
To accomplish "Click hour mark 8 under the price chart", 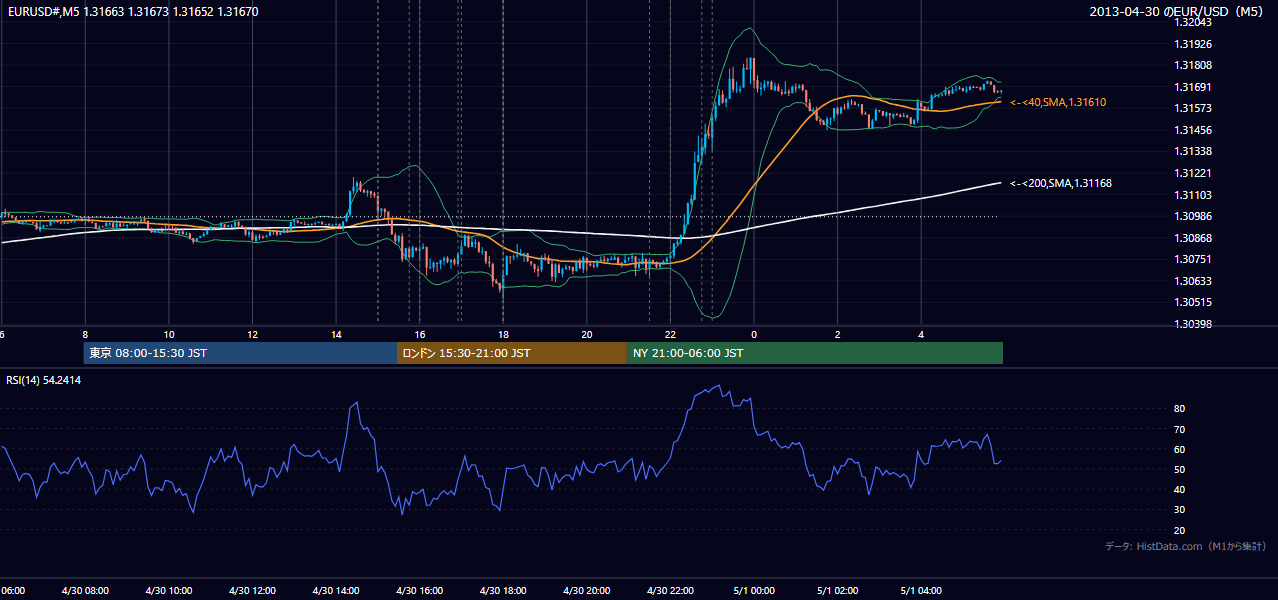I will point(85,334).
